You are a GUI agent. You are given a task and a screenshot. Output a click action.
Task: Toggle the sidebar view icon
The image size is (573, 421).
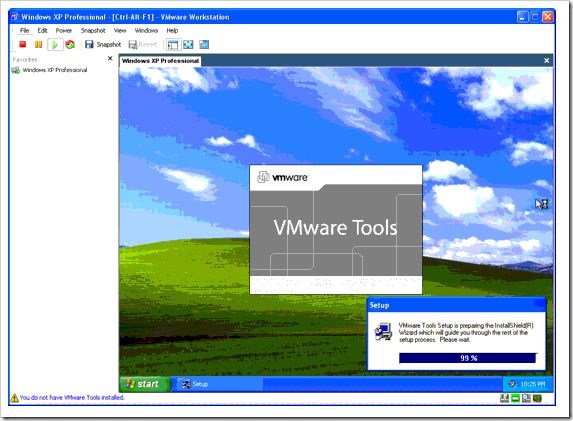173,45
